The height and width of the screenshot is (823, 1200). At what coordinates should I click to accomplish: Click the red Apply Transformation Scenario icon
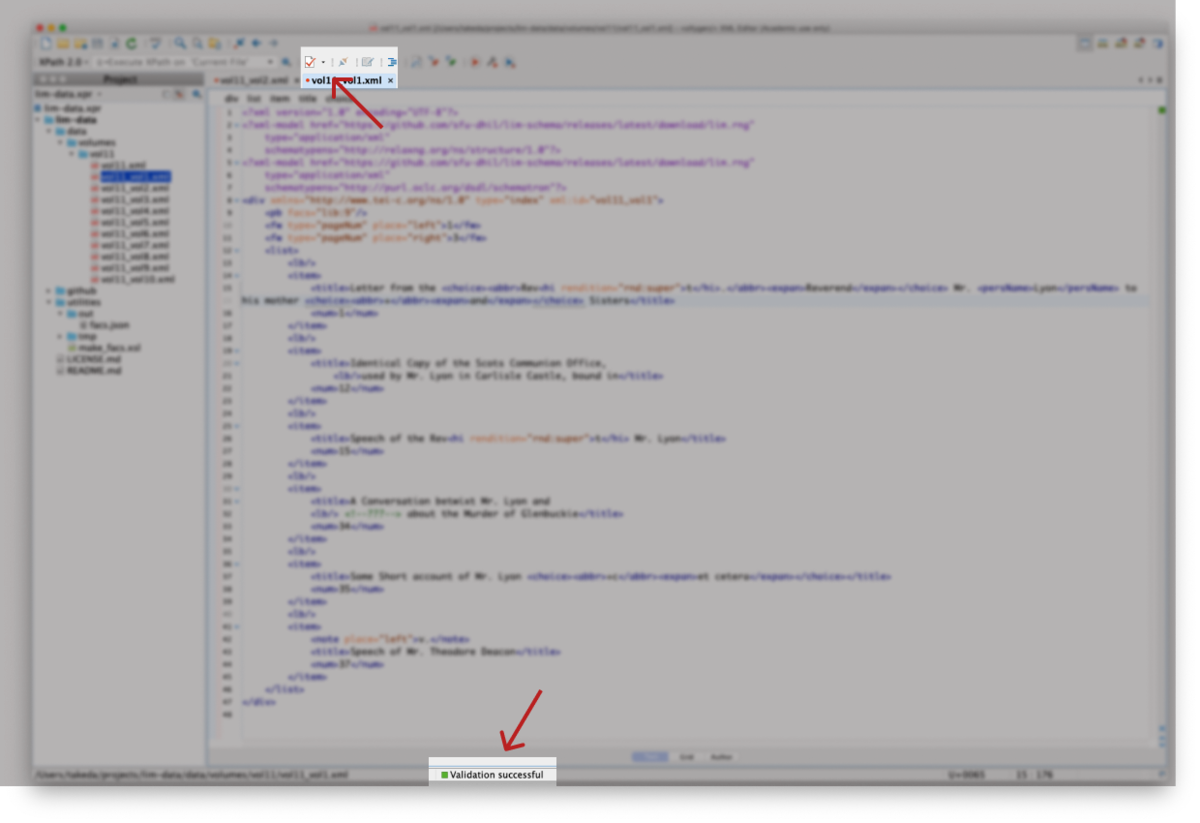(474, 62)
